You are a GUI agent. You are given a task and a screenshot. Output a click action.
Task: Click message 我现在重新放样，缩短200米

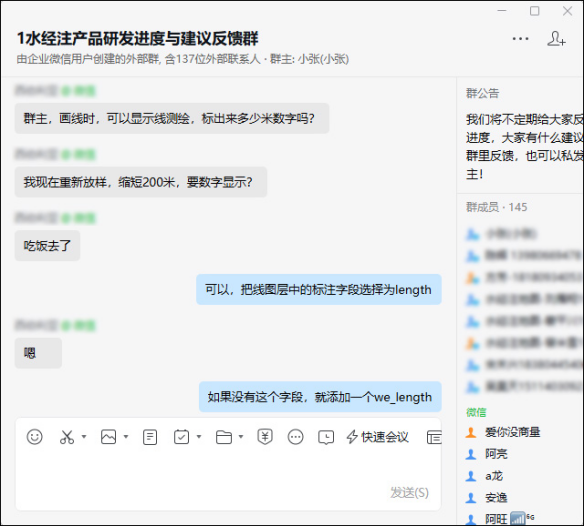tap(141, 182)
